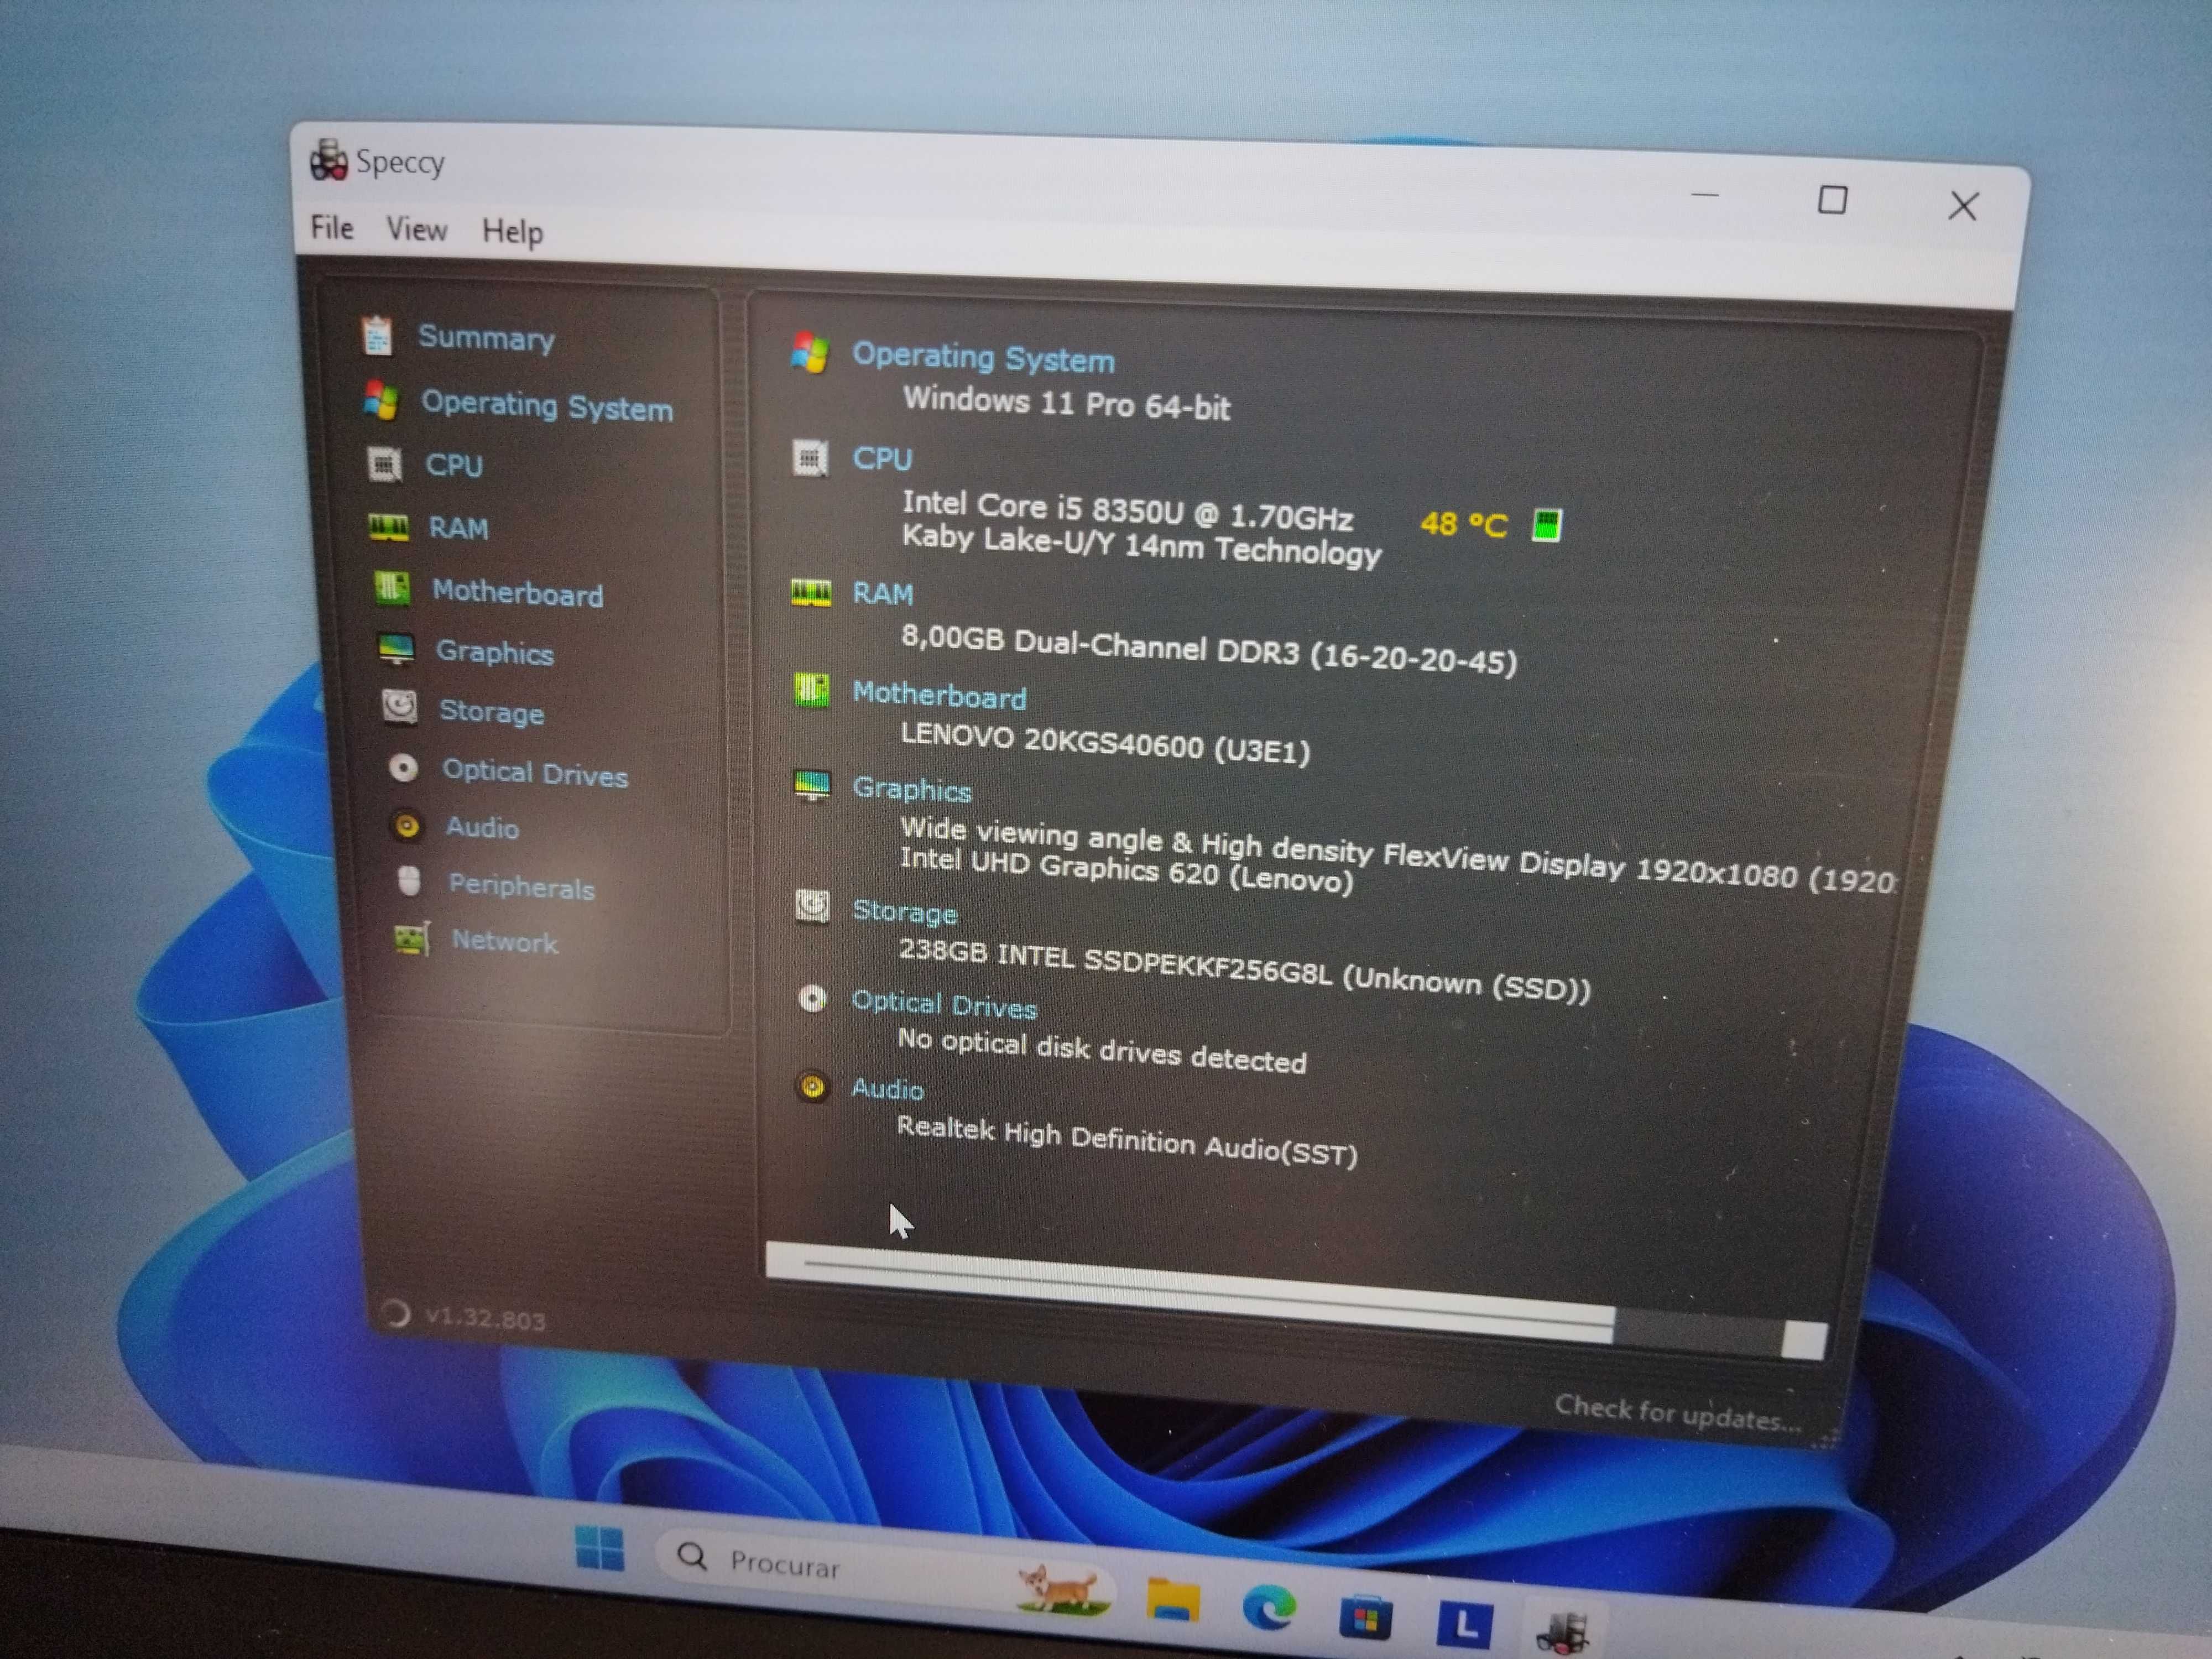Viewport: 2212px width, 1659px height.
Task: Click RAM heading in summary panel
Action: click(x=882, y=594)
